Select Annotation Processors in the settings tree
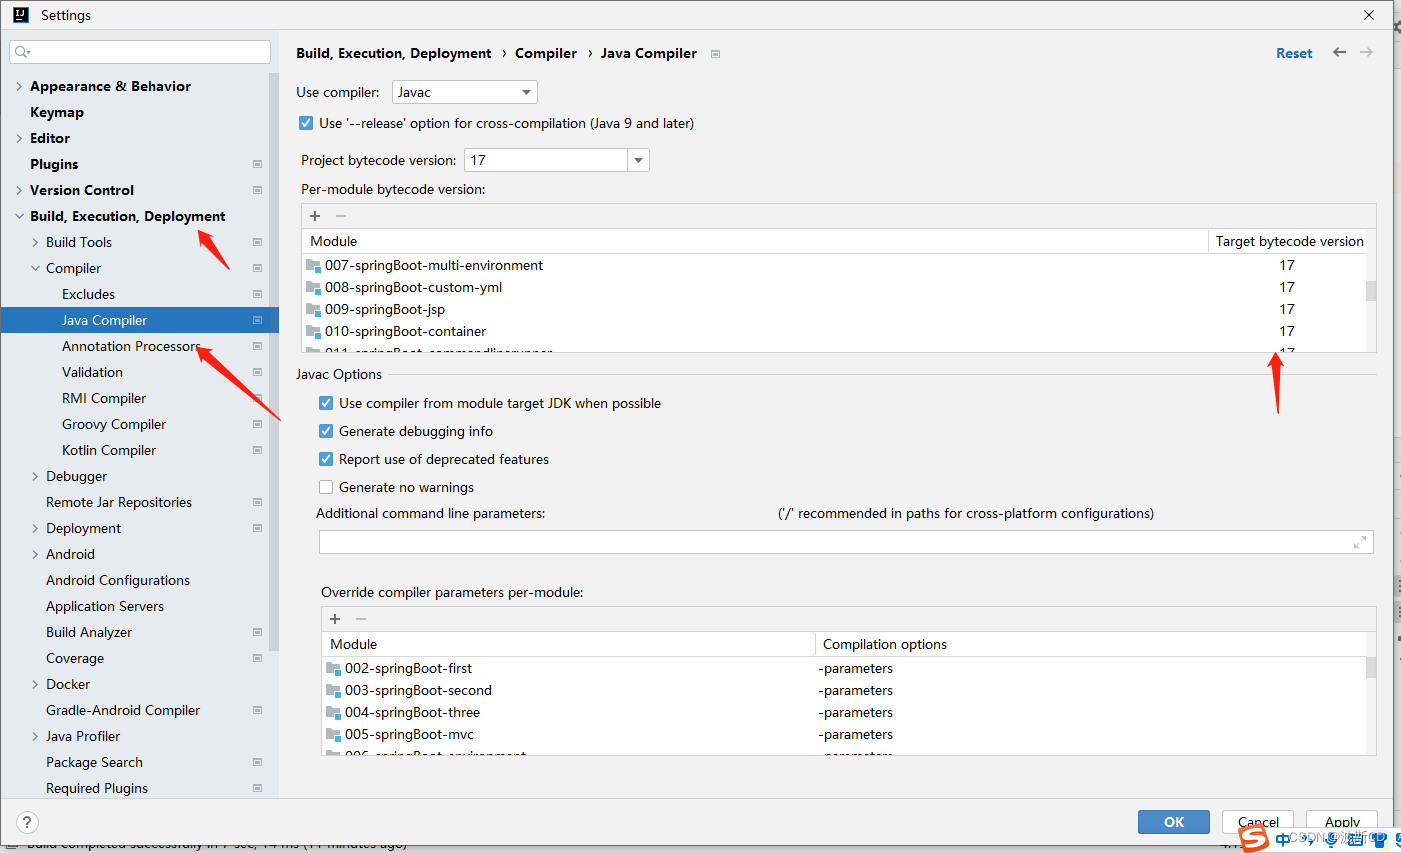Viewport: 1401px width, 853px height. point(131,347)
